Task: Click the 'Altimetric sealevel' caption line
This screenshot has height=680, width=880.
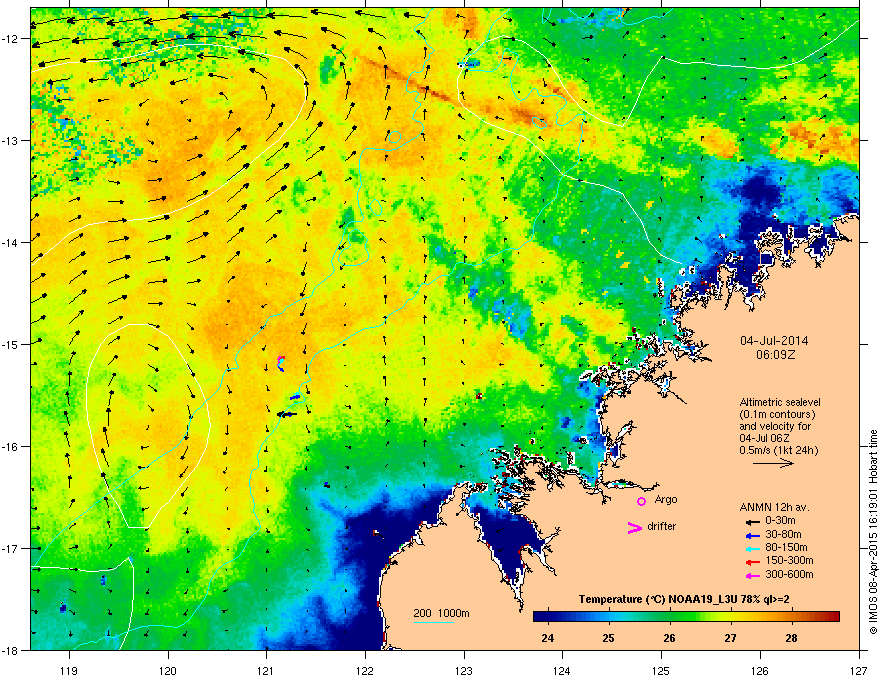Action: pos(780,402)
